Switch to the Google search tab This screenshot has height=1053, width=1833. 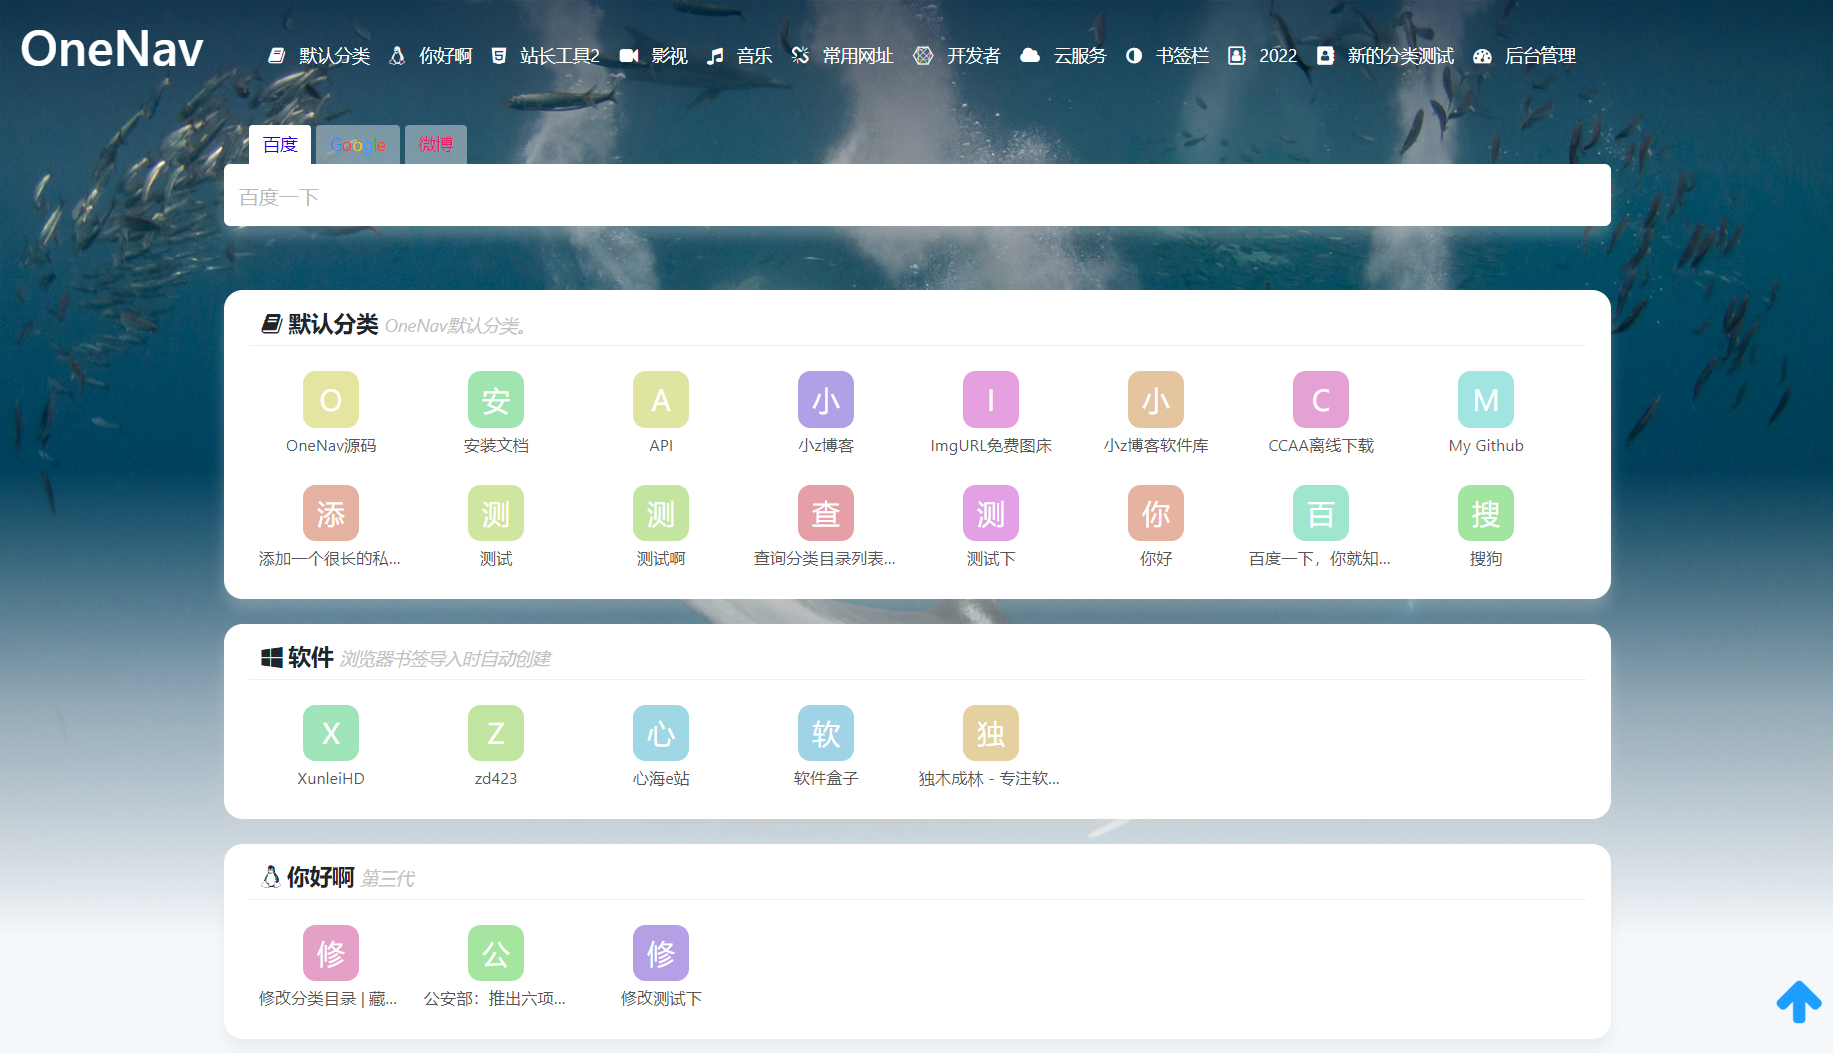pyautogui.click(x=358, y=145)
